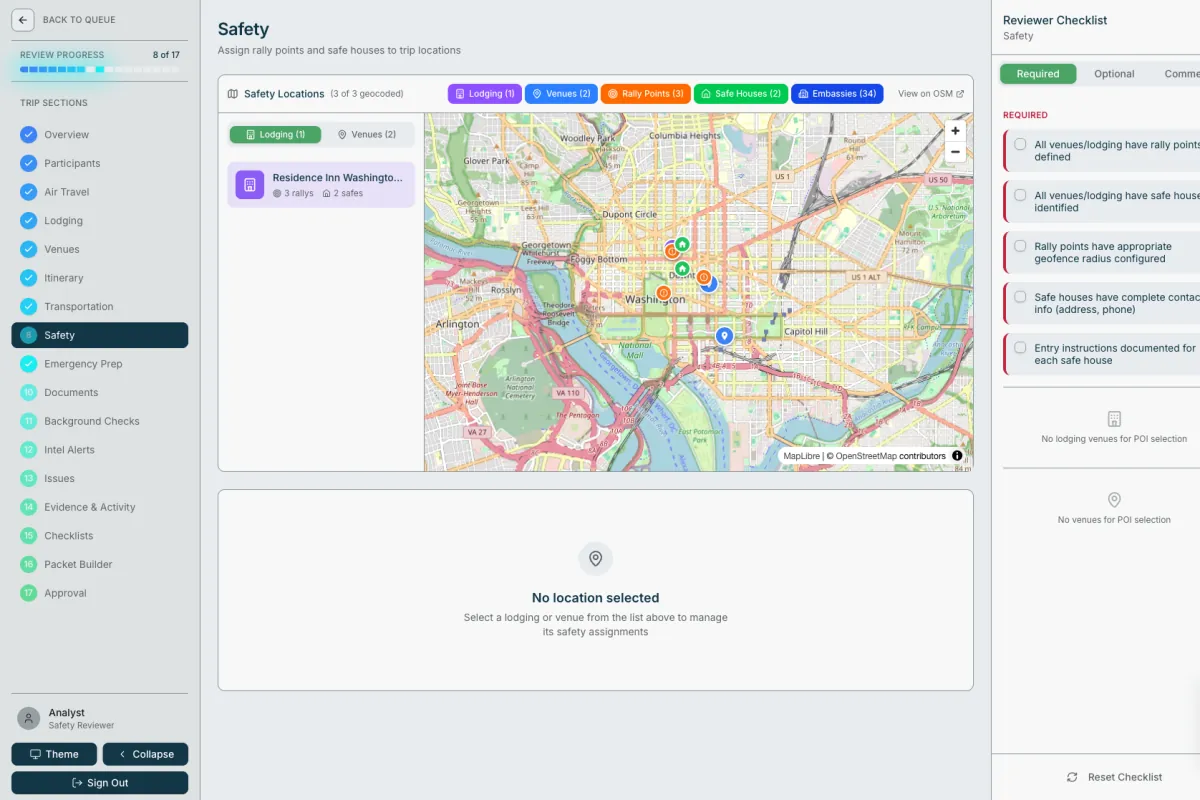Image resolution: width=1200 pixels, height=800 pixels.
Task: Click the blue venue marker near Capitol Hill
Action: [x=724, y=336]
